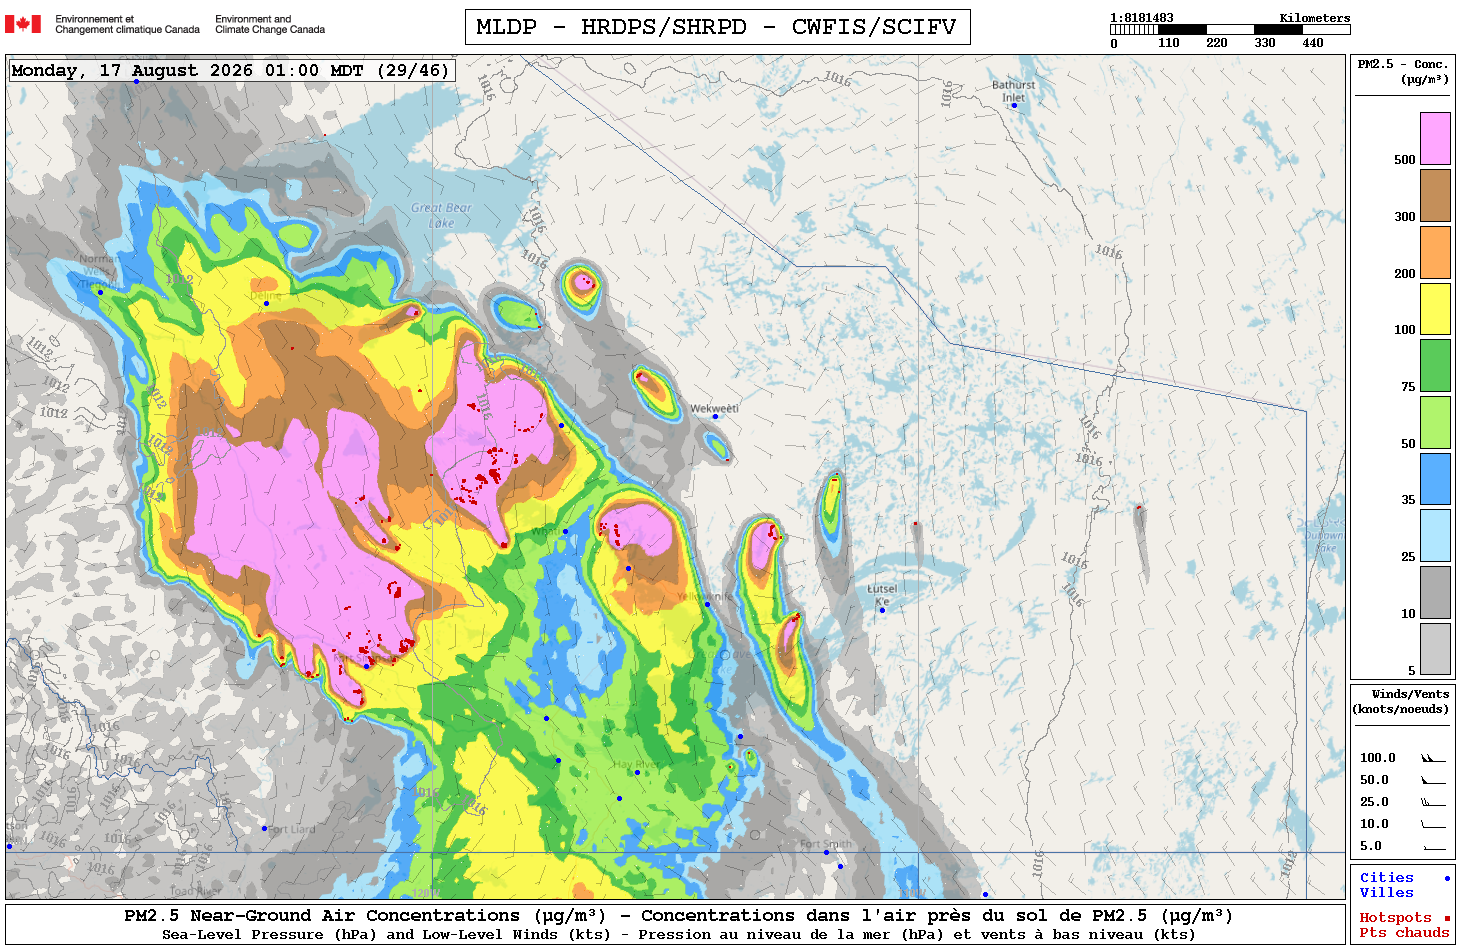Pick the dark green 75–100 legend swatch
1460x950 pixels.
pos(1435,365)
